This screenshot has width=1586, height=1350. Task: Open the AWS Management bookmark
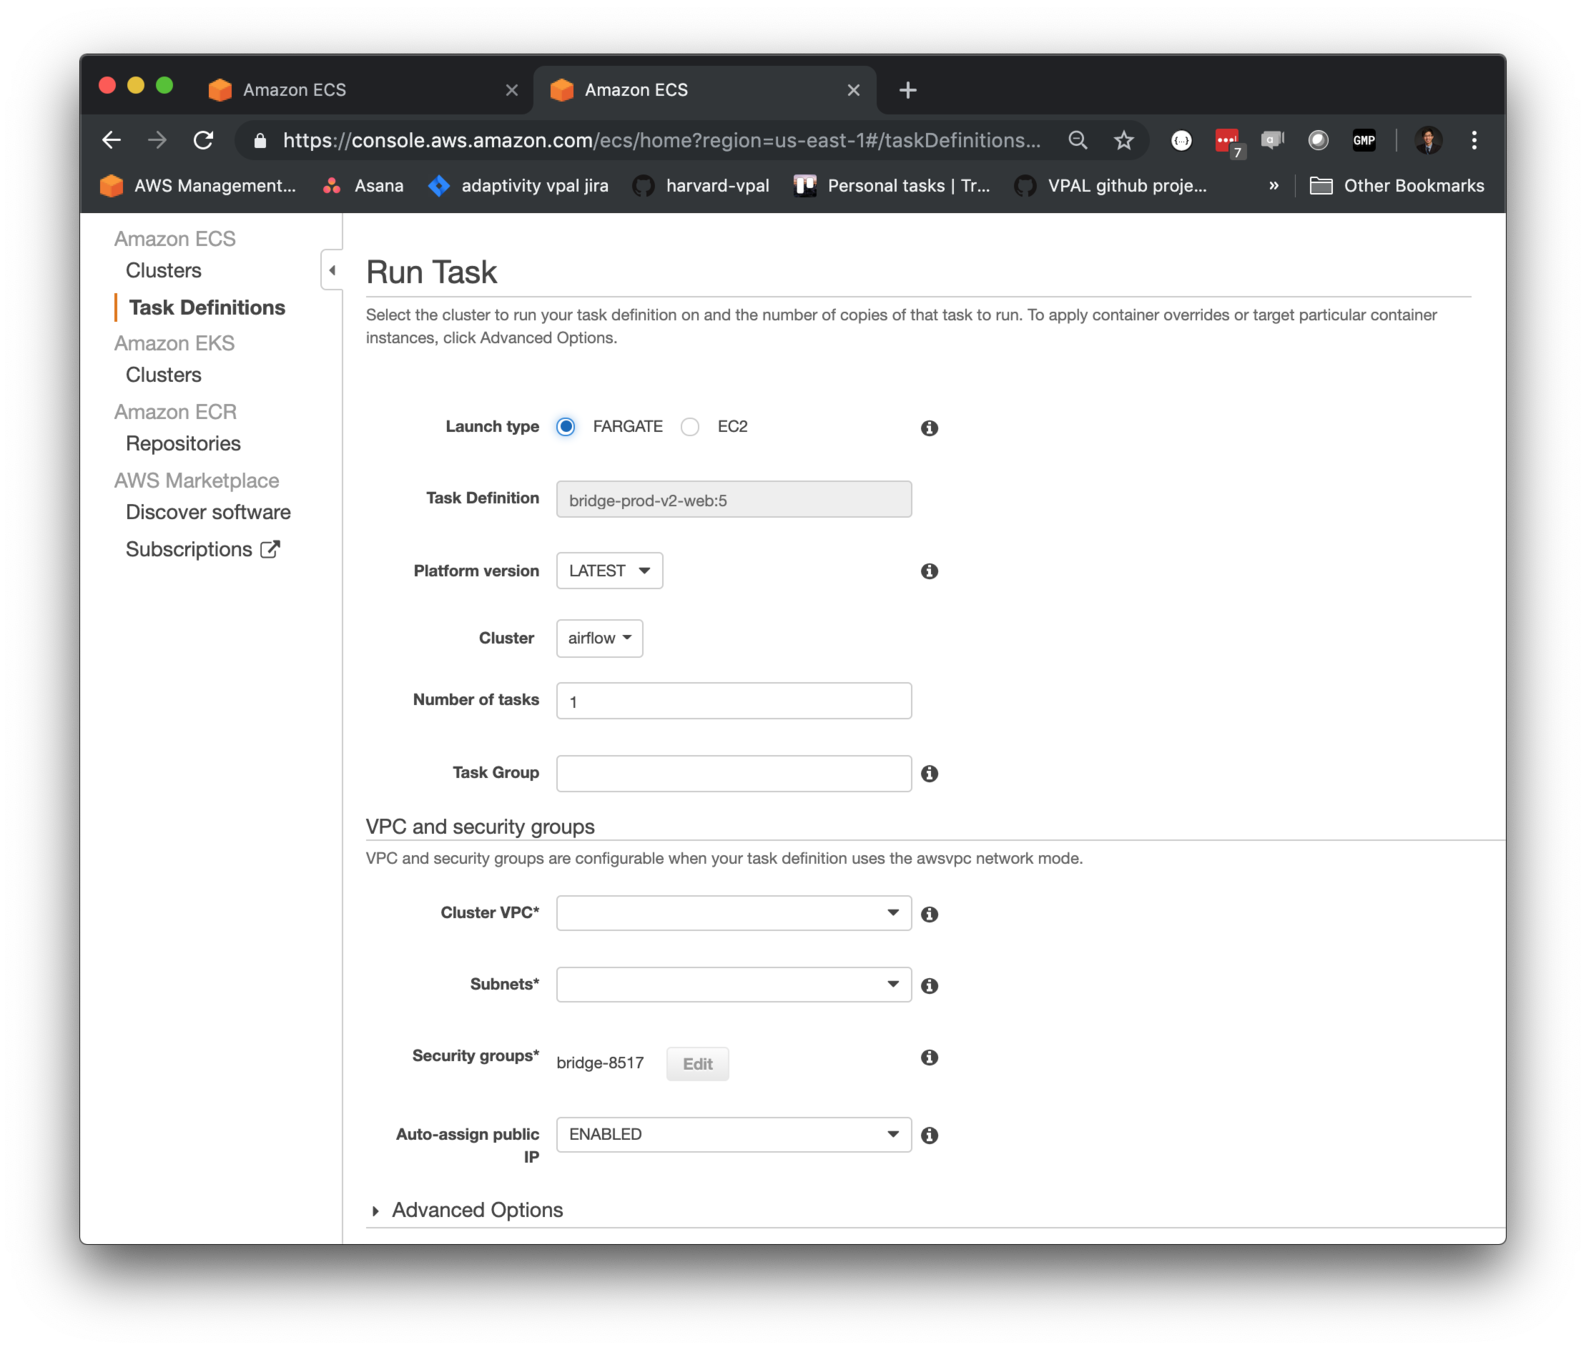coord(198,186)
